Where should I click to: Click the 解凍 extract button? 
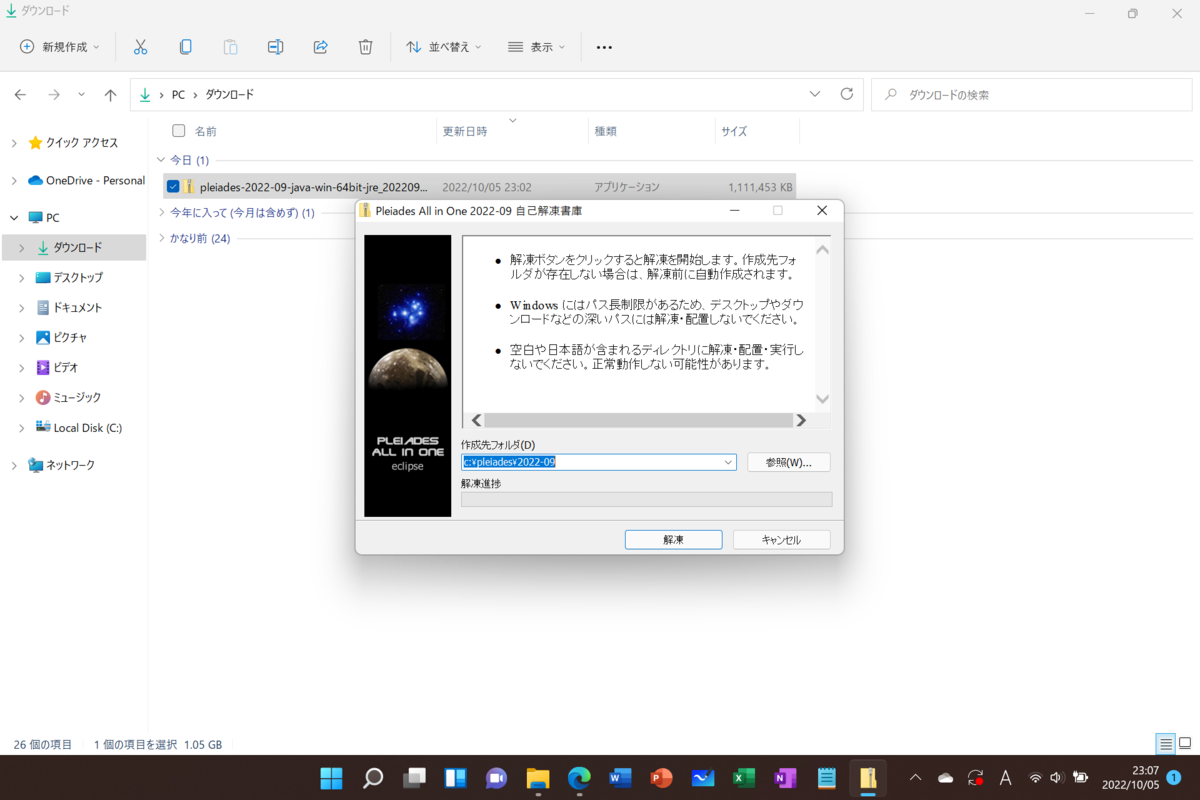(x=673, y=539)
